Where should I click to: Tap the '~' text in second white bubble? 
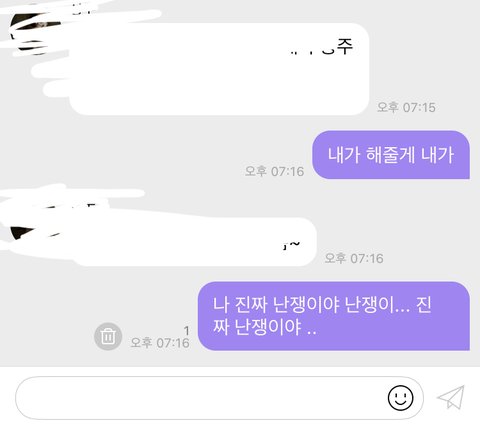point(294,244)
